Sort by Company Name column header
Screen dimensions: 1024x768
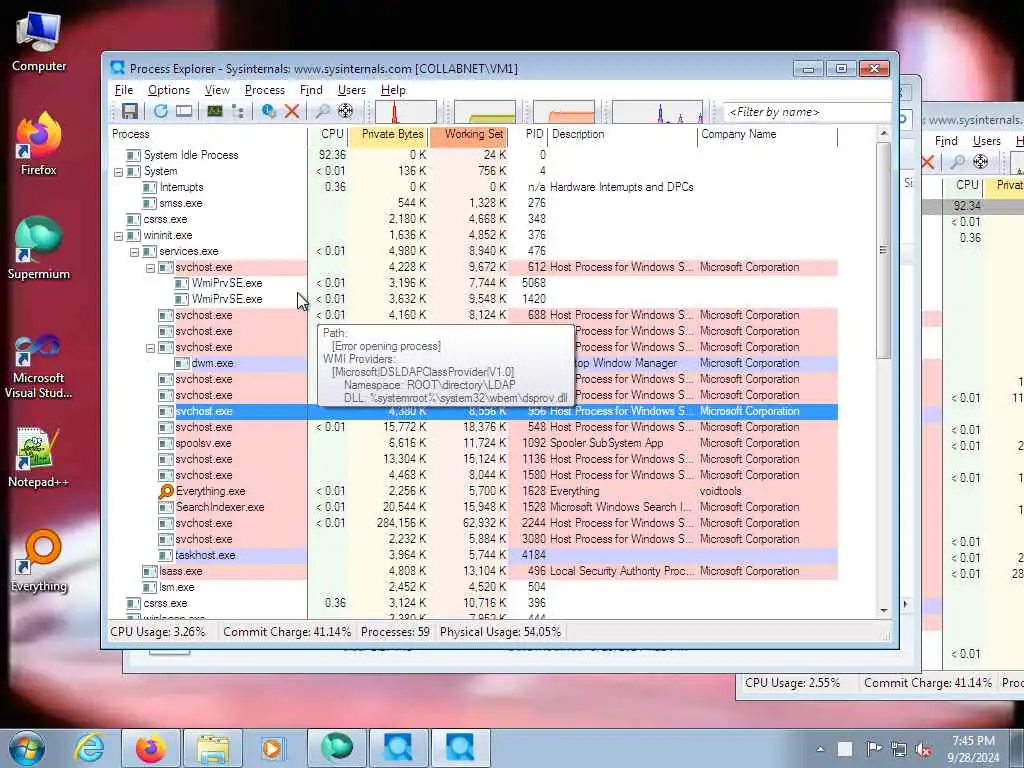point(767,134)
